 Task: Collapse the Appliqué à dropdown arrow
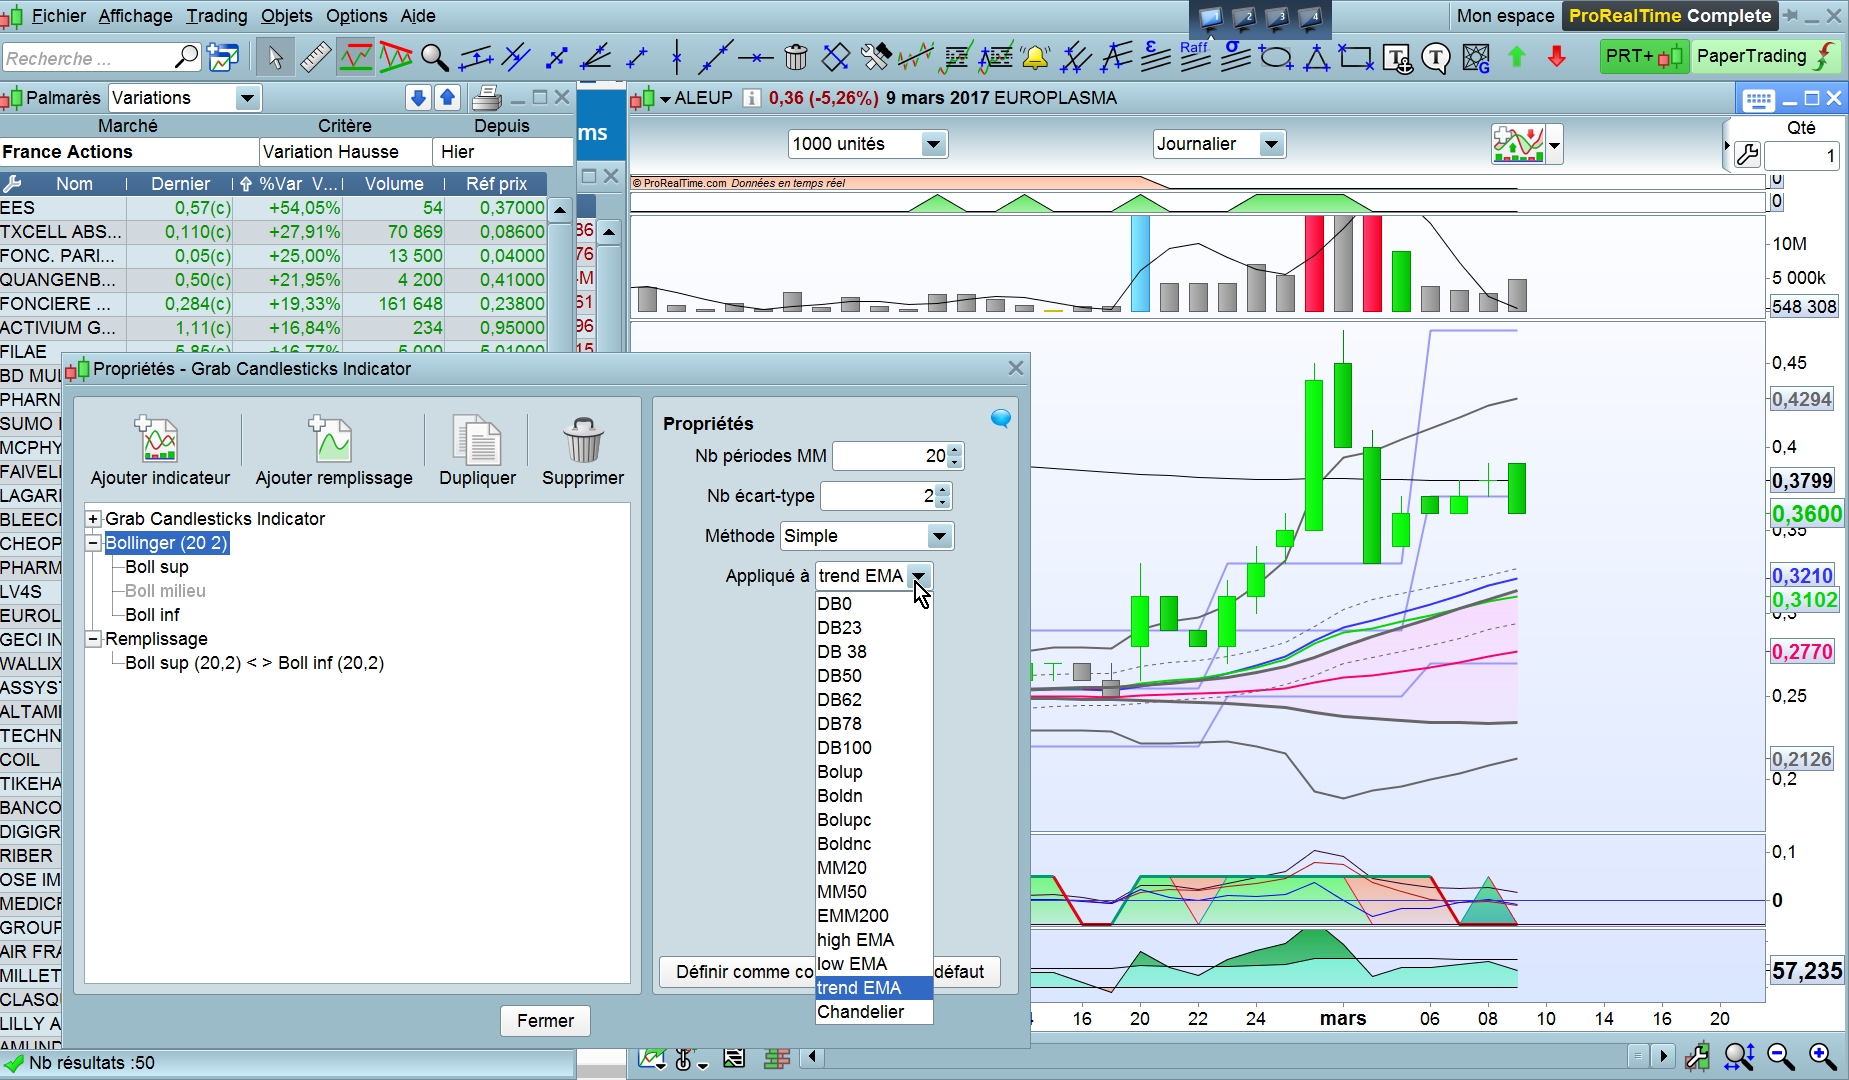[x=919, y=576]
